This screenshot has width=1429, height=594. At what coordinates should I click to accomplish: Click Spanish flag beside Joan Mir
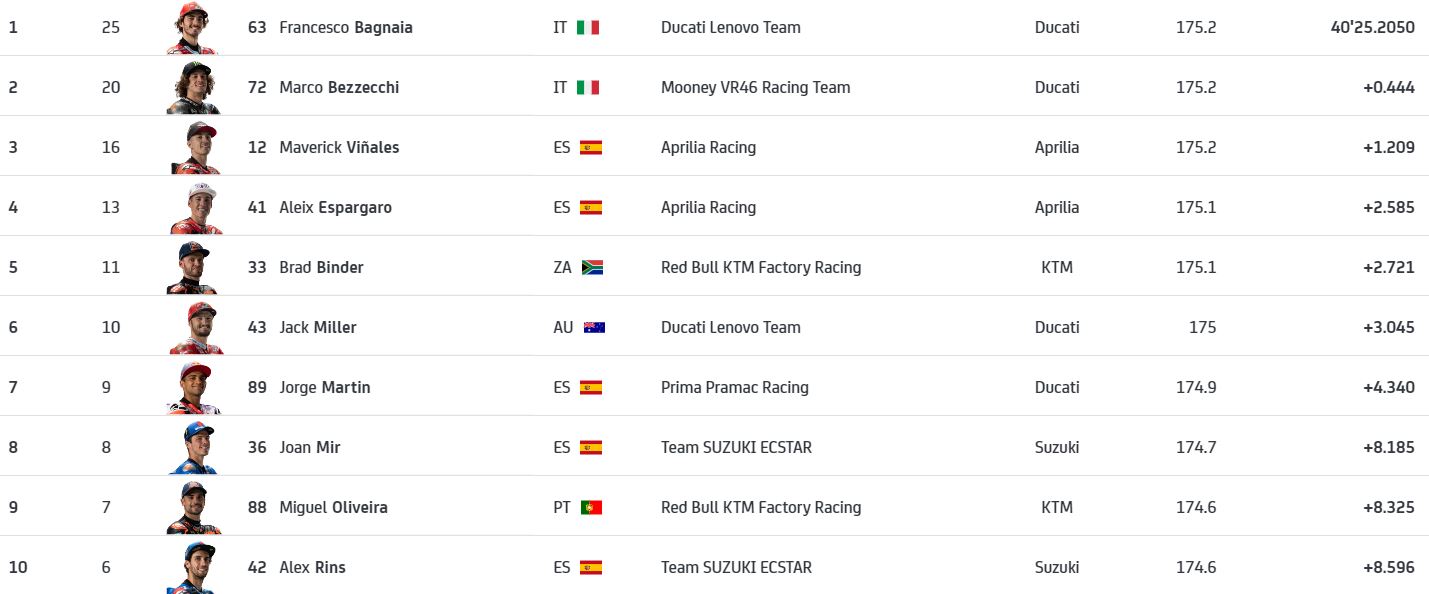coord(591,447)
